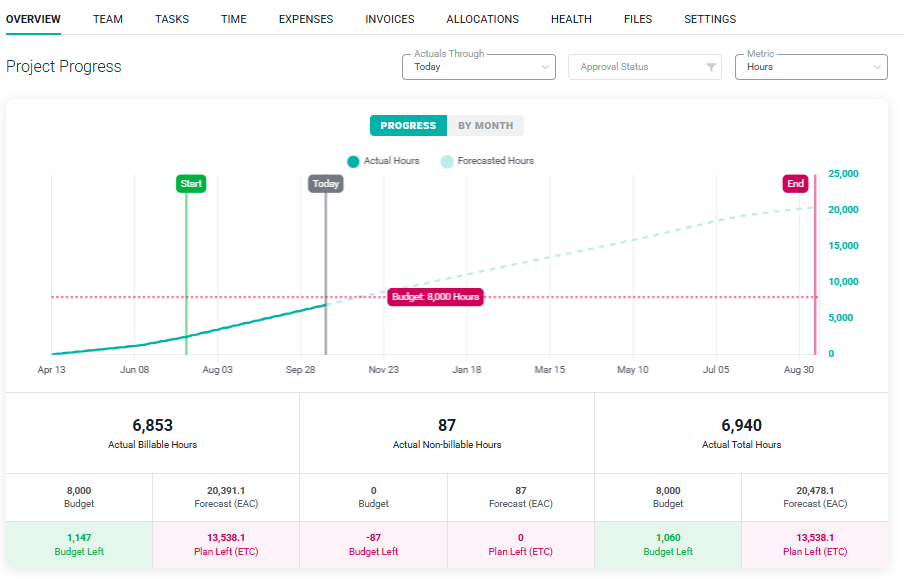Click the 0 Plan Left (ETC) cell
Image resolution: width=904 pixels, height=579 pixels.
tap(521, 544)
